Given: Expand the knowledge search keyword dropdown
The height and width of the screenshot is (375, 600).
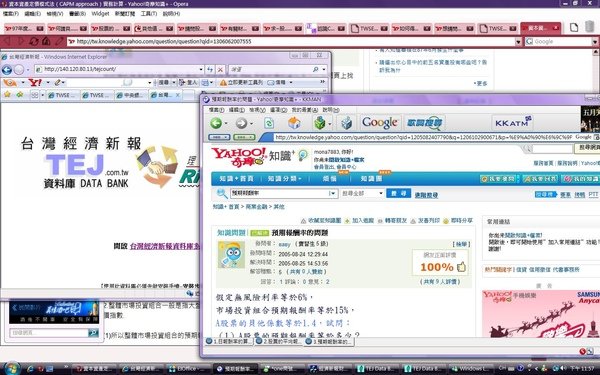Looking at the screenshot, I should pos(332,194).
